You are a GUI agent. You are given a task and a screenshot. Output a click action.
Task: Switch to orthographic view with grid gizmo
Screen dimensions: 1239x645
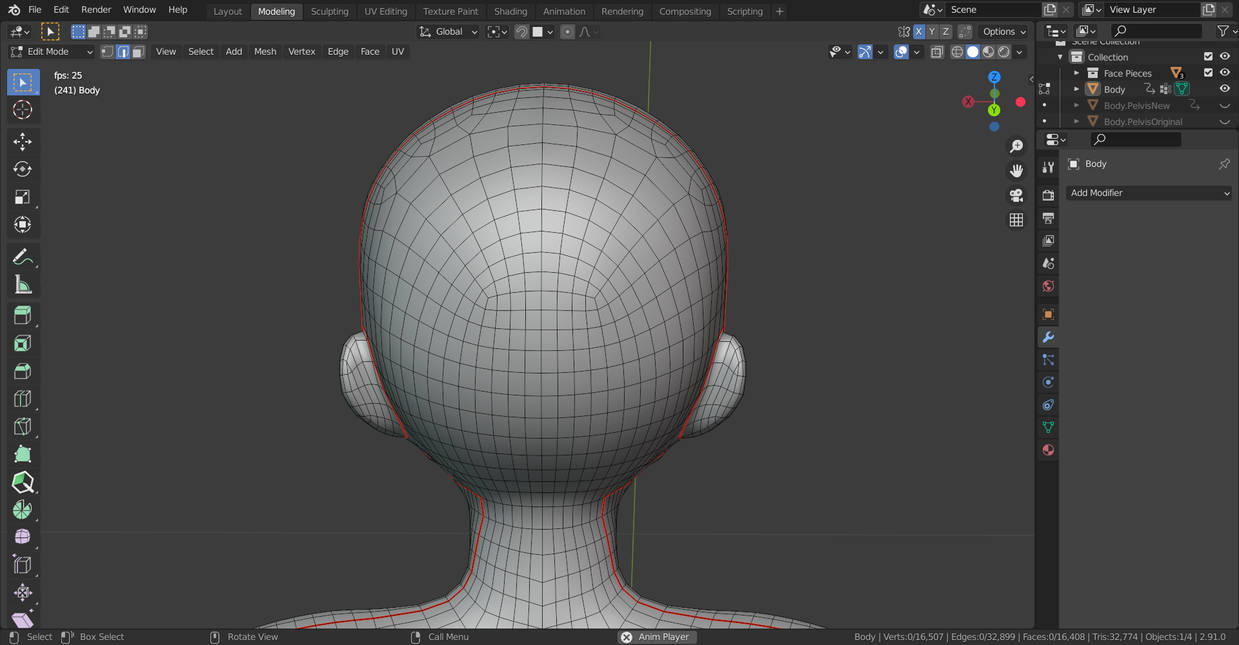pos(1016,220)
